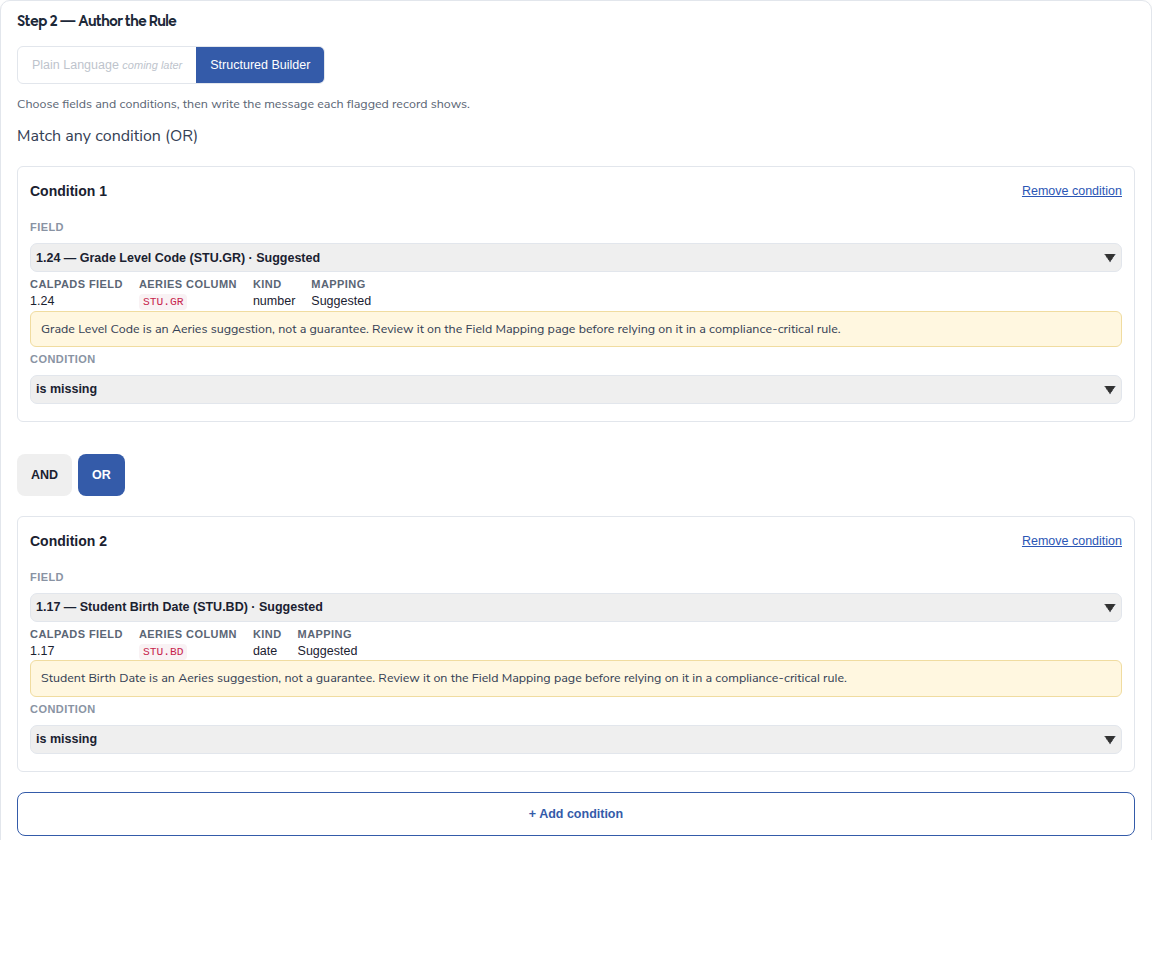Click the CALPADS field value 1.17
Image resolution: width=1152 pixels, height=969 pixels.
click(42, 651)
